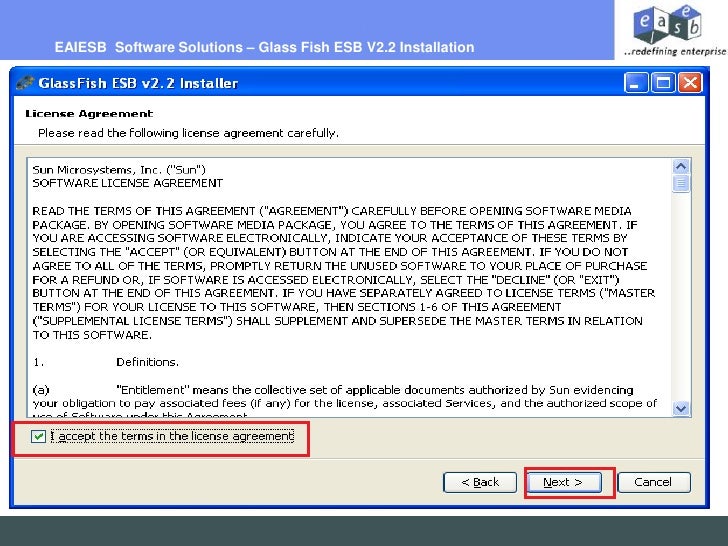
Task: Click the slide title 'EAIESB Software Solutions' text
Action: (x=149, y=47)
